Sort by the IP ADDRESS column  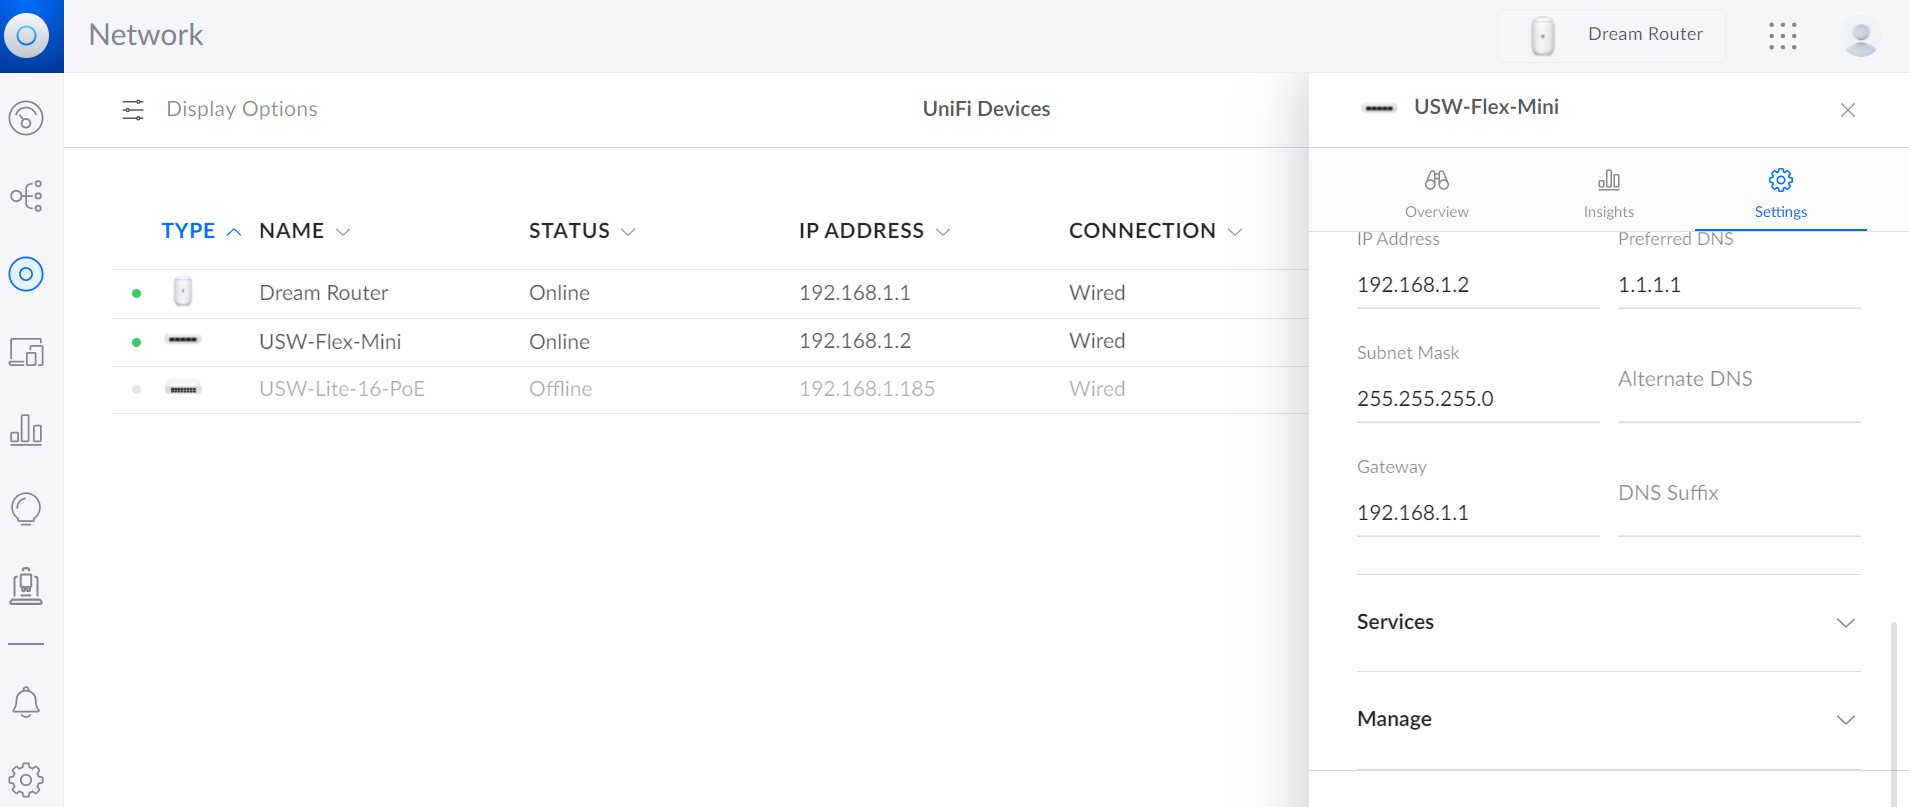(874, 231)
